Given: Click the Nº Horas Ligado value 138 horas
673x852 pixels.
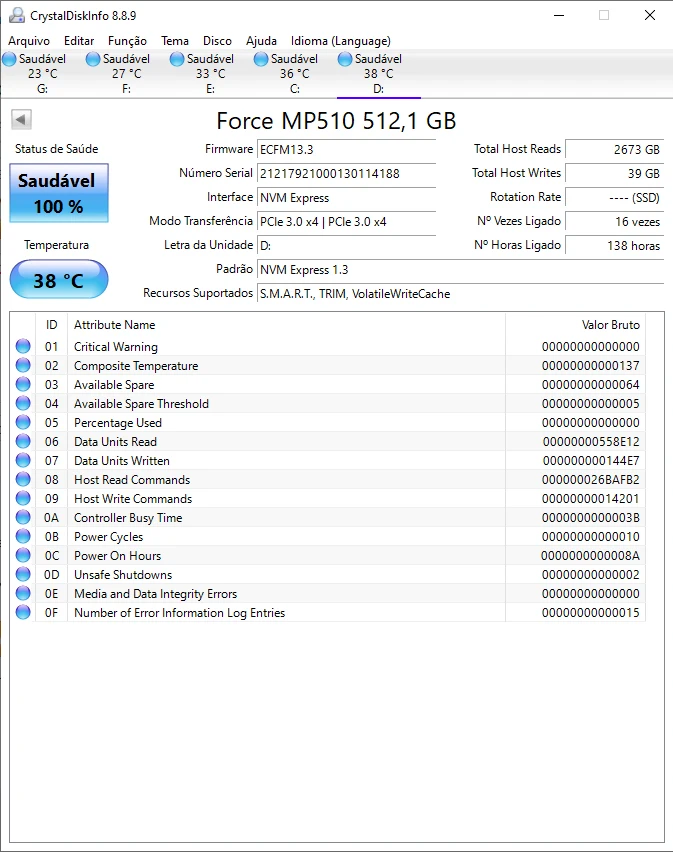Looking at the screenshot, I should click(614, 245).
